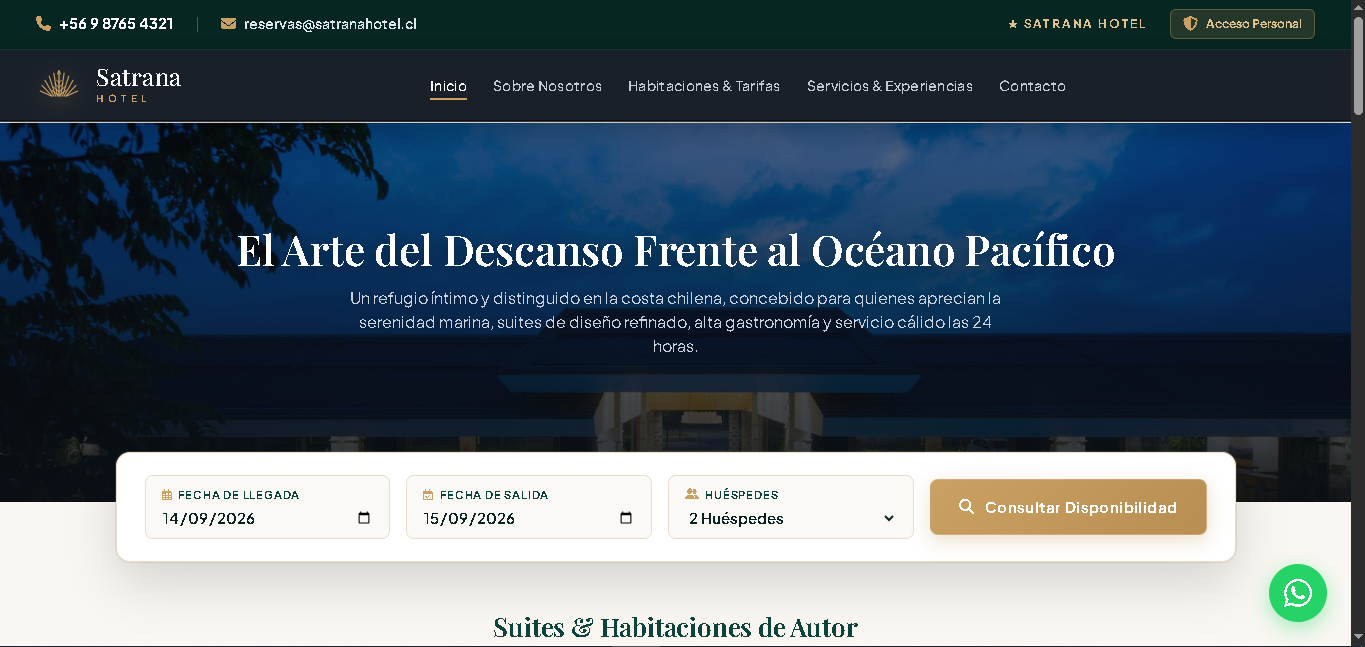This screenshot has height=647, width=1365.
Task: Click the star icon next to SATRANA HOTEL
Action: pyautogui.click(x=1013, y=24)
